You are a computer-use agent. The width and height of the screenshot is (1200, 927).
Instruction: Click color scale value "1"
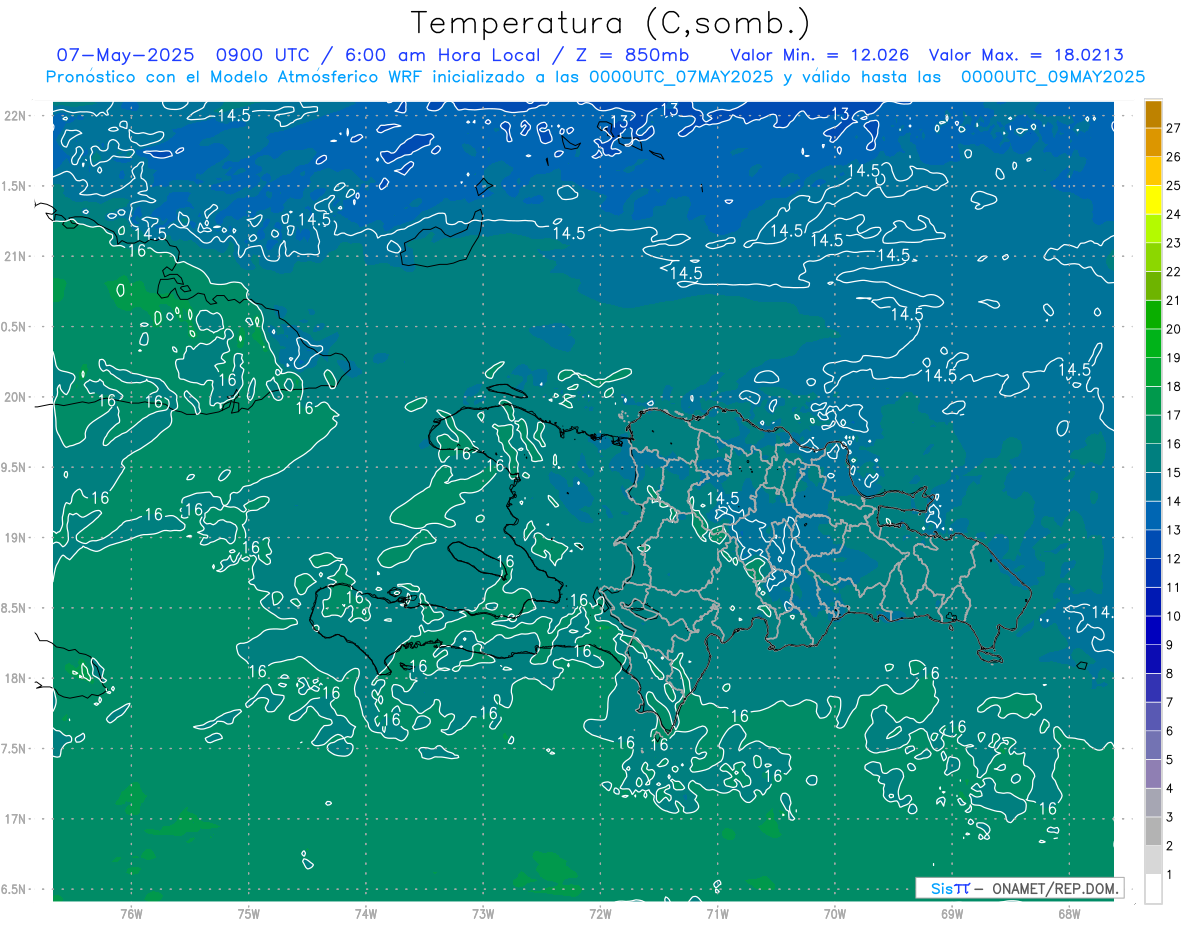1171,875
